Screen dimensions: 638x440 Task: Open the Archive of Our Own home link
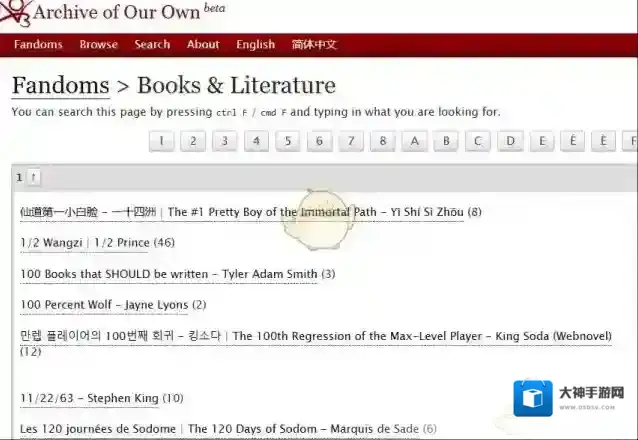[x=116, y=12]
